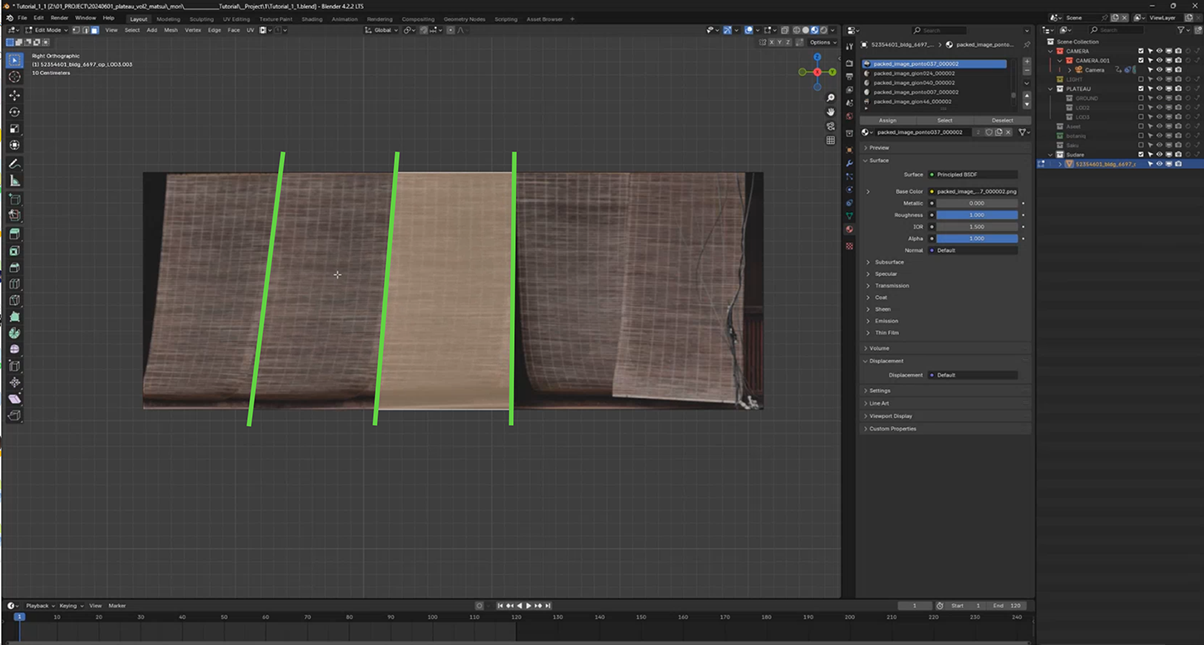Expand the Emission section
The height and width of the screenshot is (645, 1204).
click(886, 321)
